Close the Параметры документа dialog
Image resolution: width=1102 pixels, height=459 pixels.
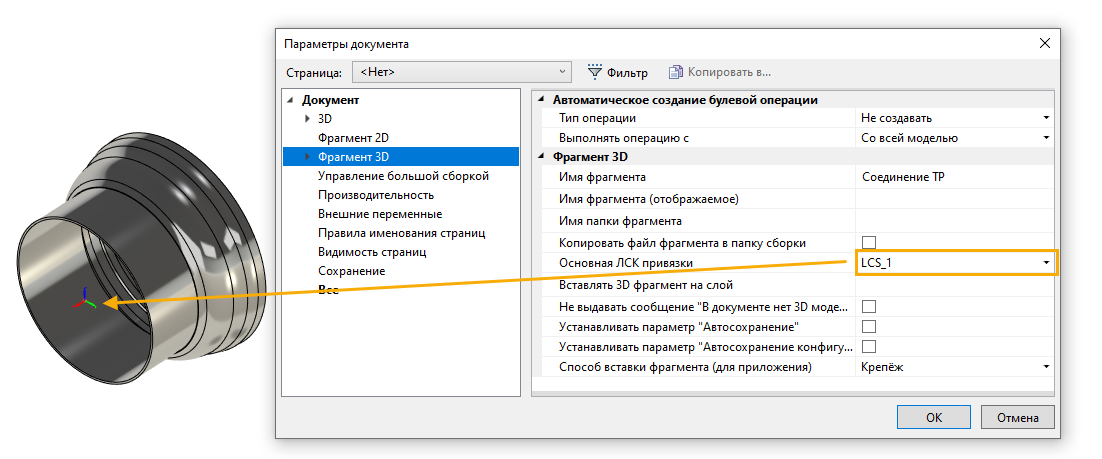tap(1045, 43)
